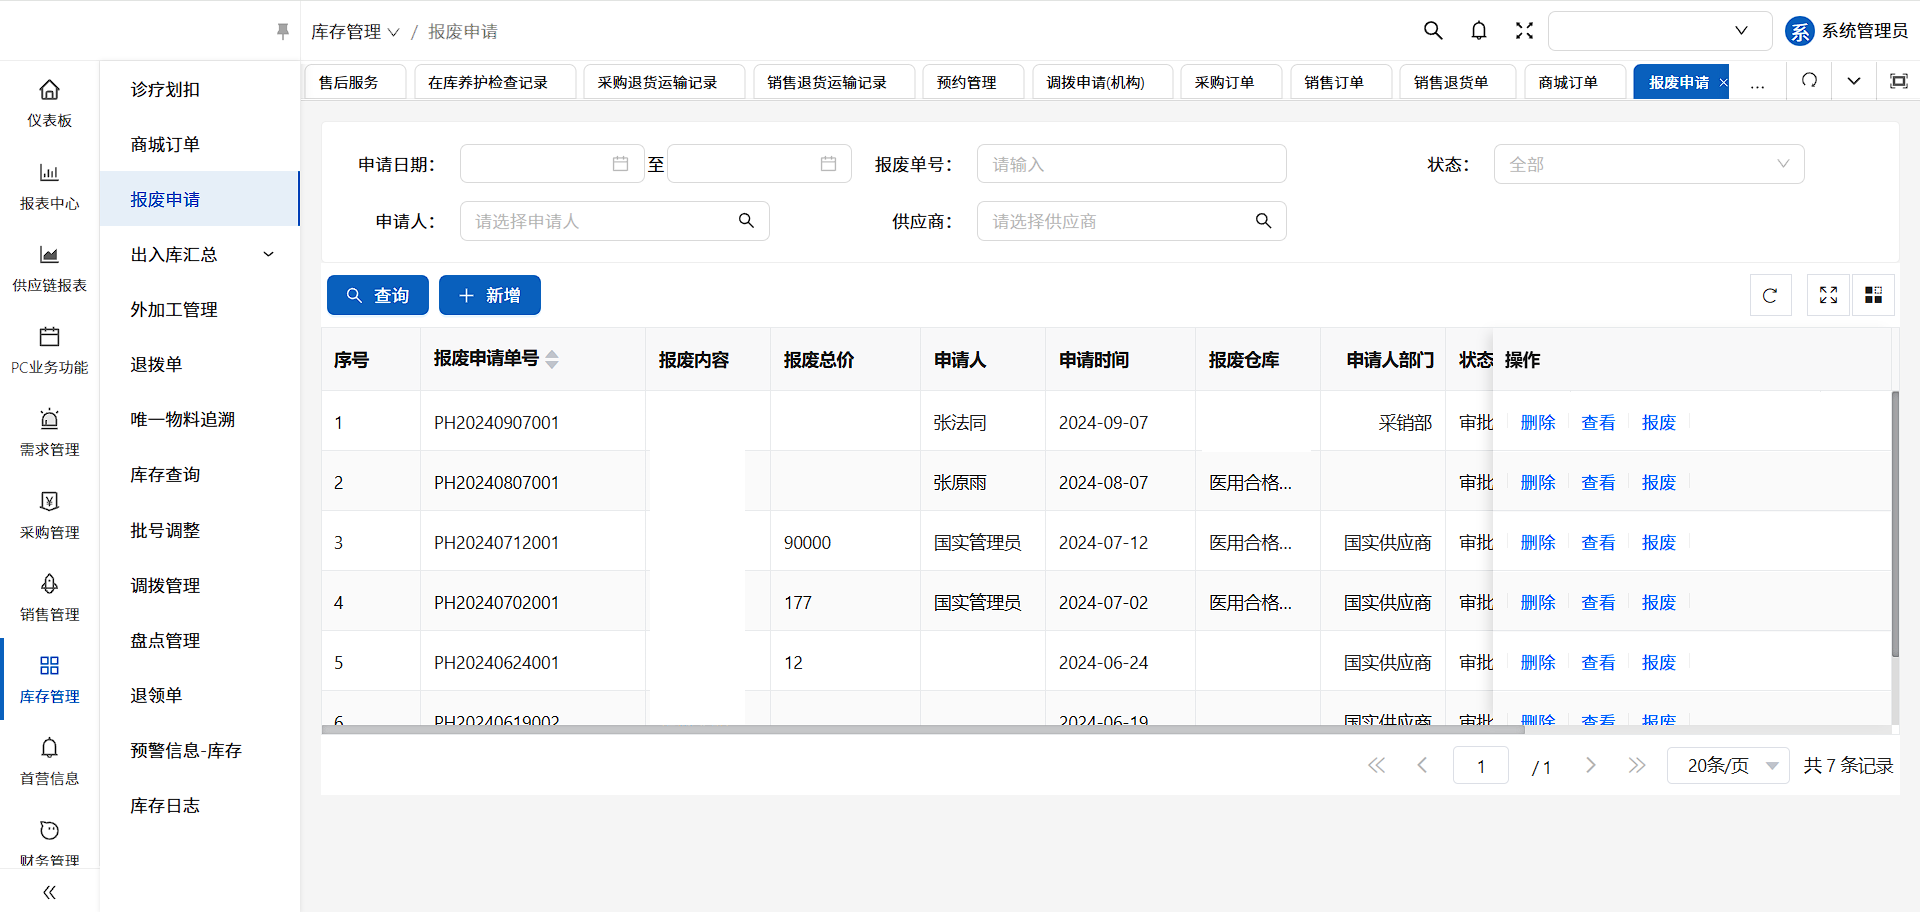Switch to the 采购订单 tab
This screenshot has height=912, width=1920.
(1225, 82)
